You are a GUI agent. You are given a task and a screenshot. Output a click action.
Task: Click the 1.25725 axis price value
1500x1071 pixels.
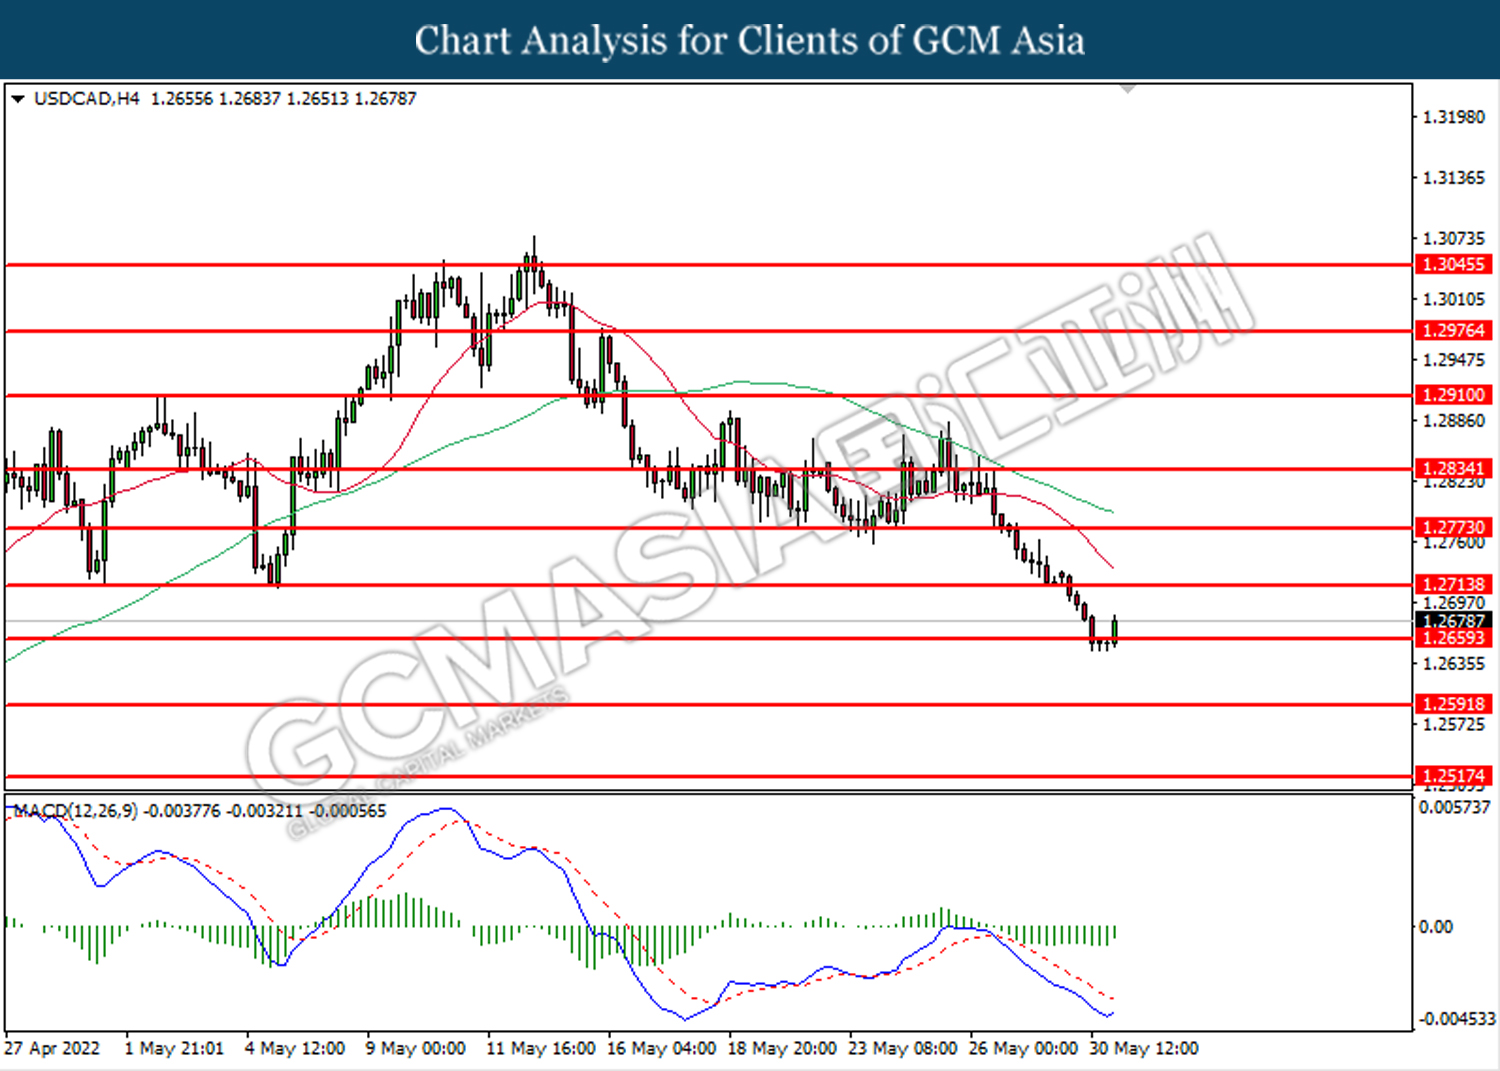[x=1454, y=724]
